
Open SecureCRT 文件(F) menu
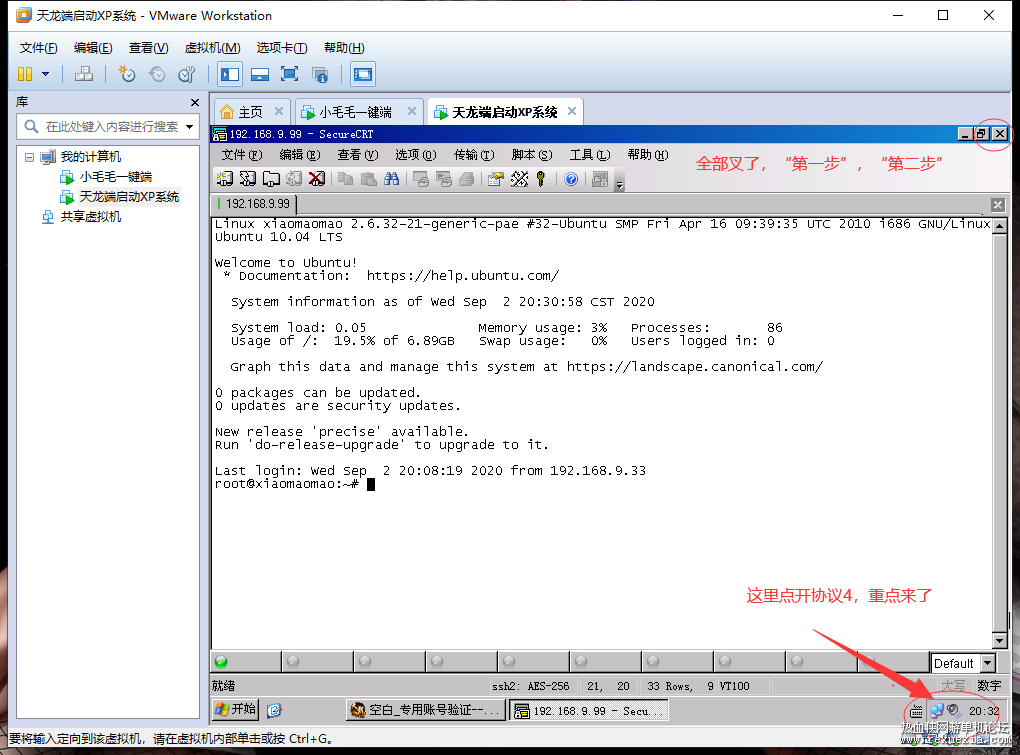(241, 155)
